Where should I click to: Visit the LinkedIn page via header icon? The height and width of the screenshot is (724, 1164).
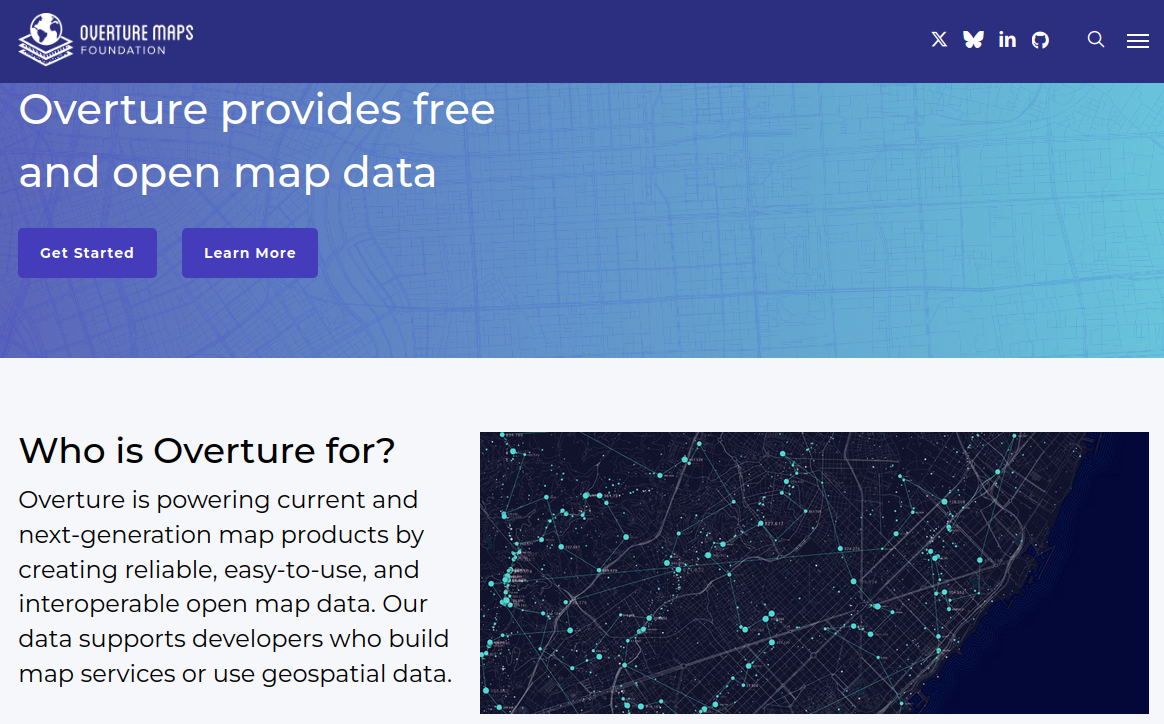coord(1007,40)
